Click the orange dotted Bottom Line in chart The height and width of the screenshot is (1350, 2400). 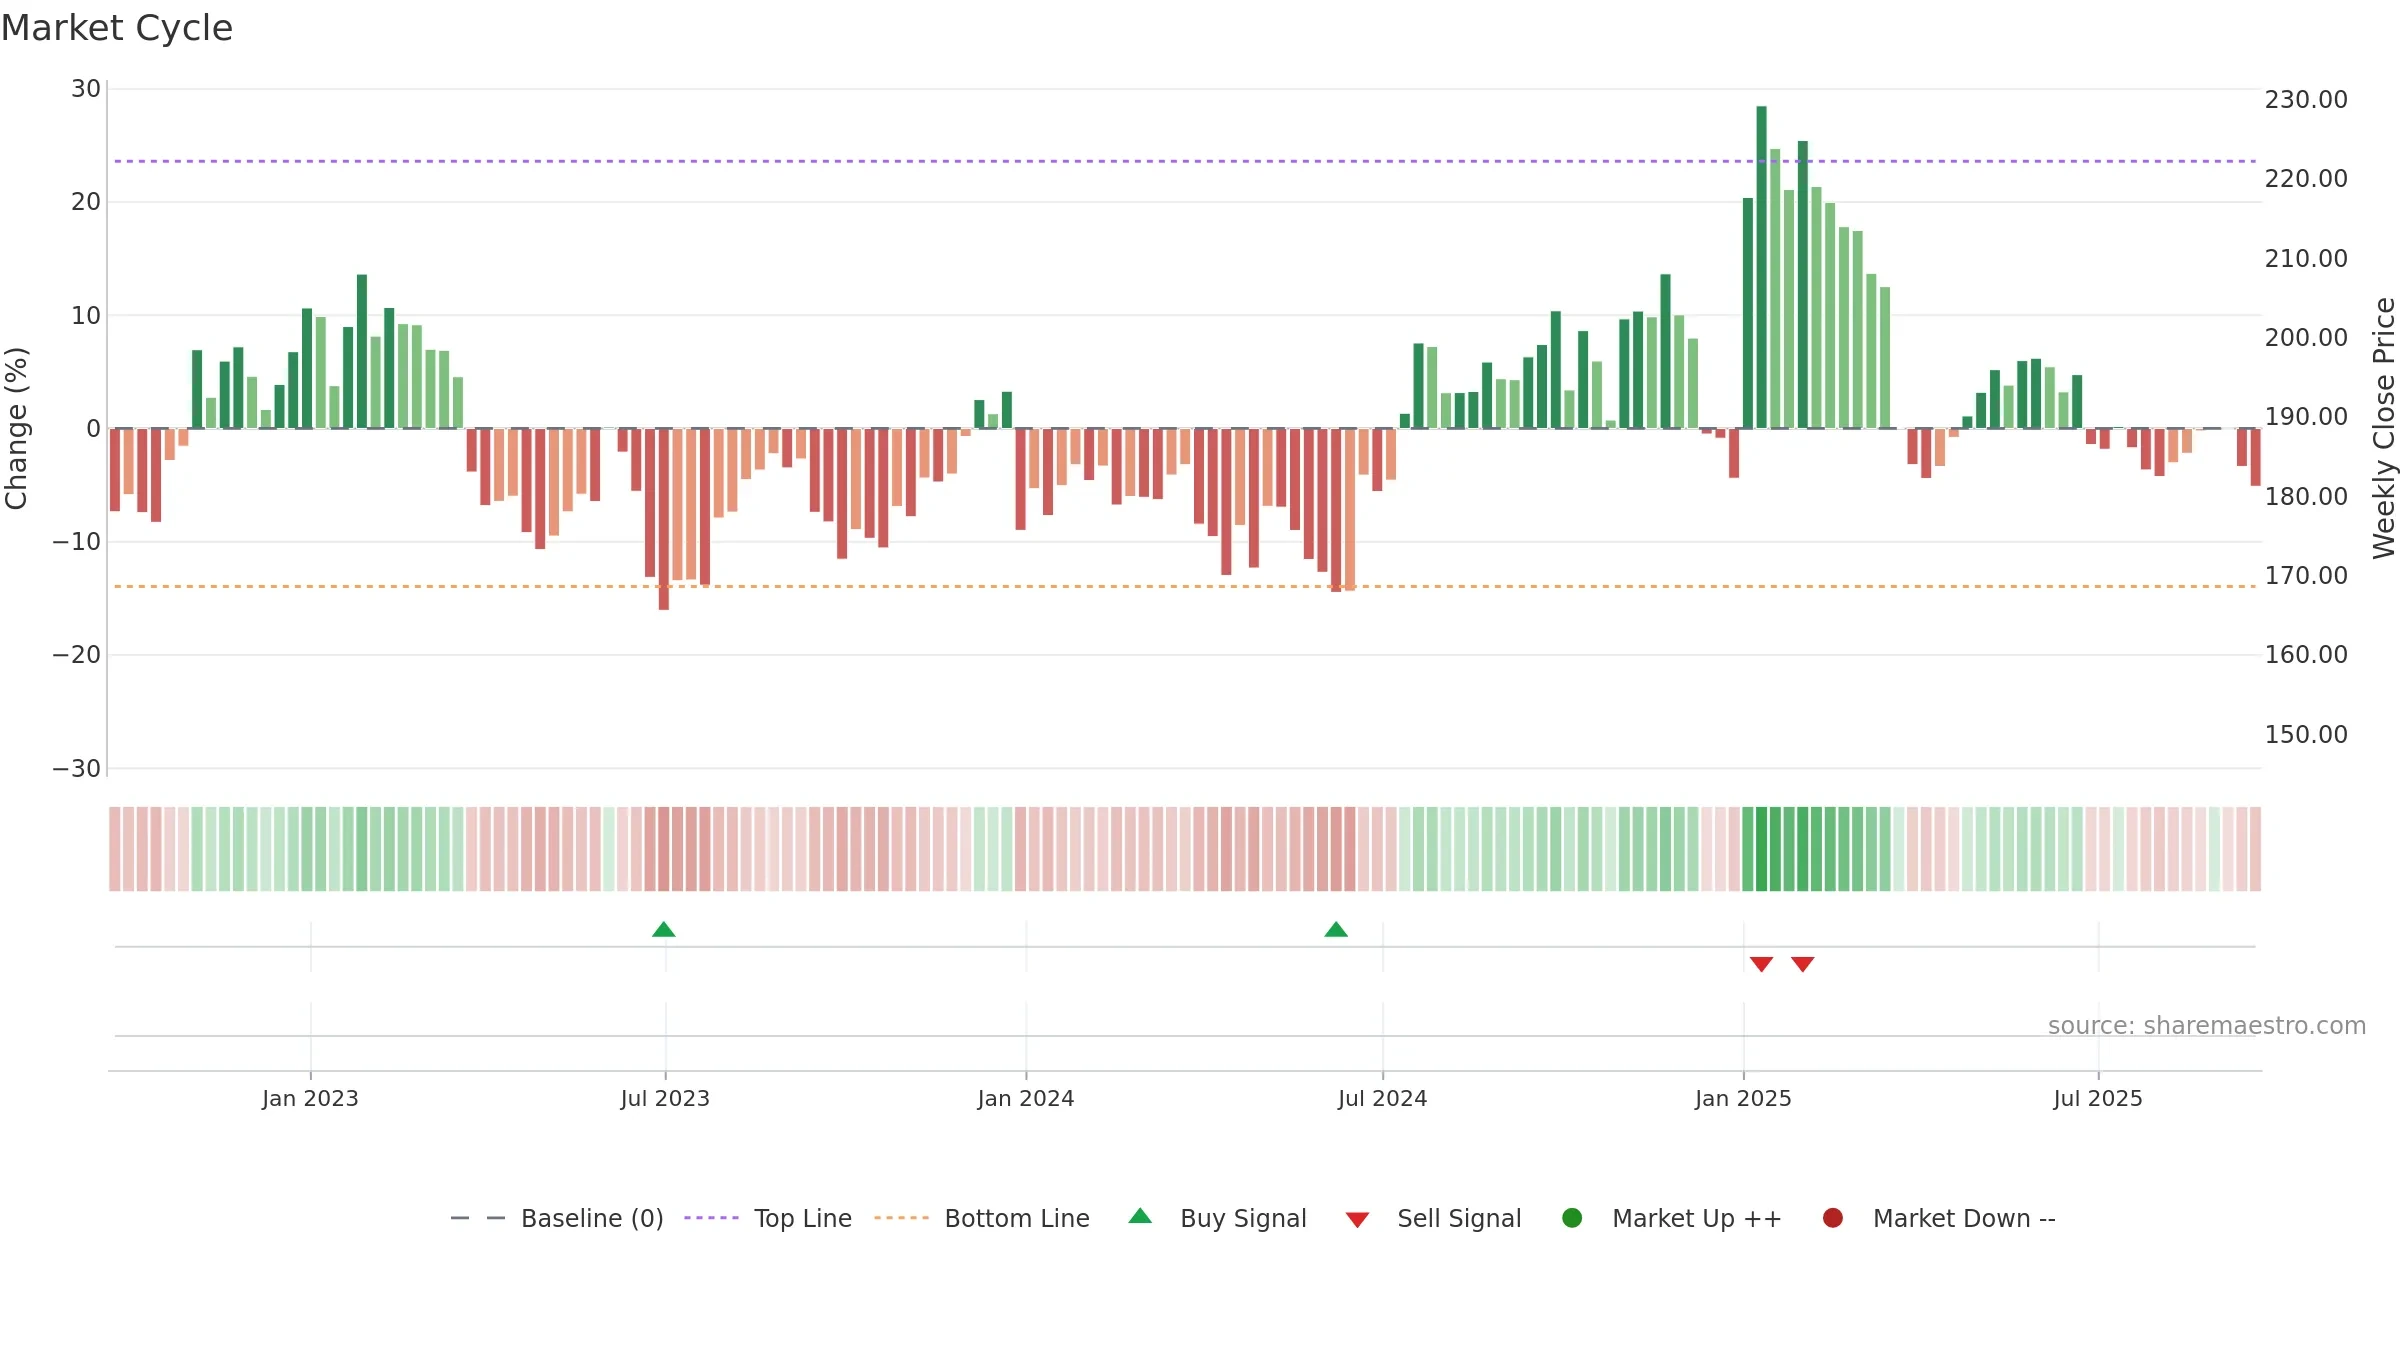tap(1185, 586)
